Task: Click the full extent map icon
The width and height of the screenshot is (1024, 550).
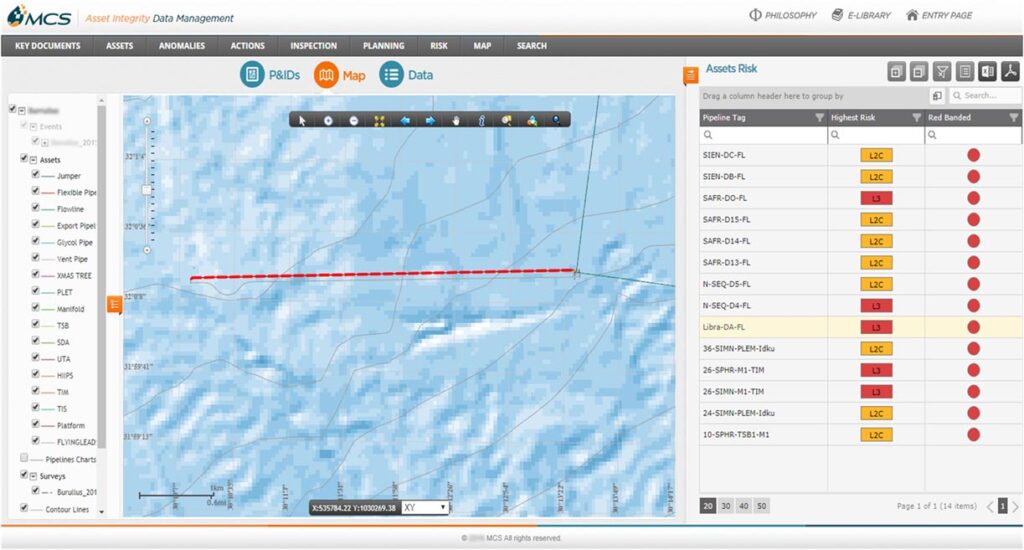Action: click(380, 120)
